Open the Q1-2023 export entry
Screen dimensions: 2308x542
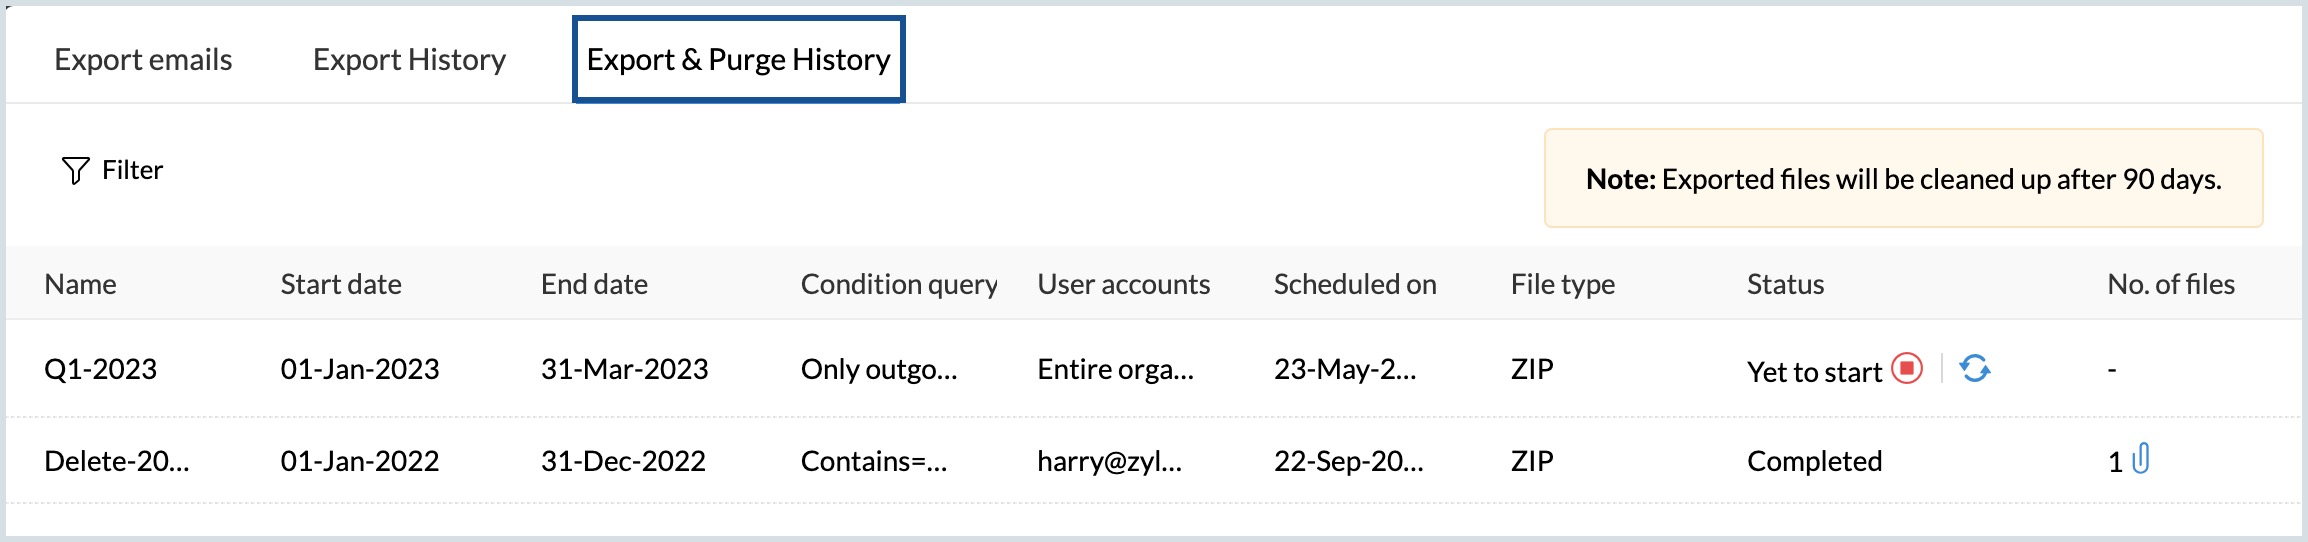[x=100, y=369]
